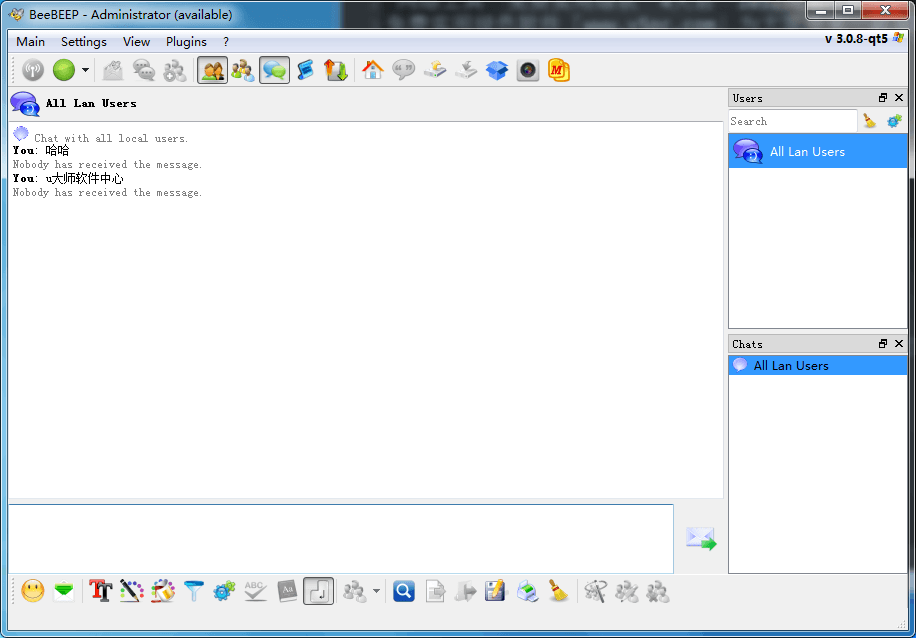This screenshot has height=638, width=916.
Task: Click the house home icon
Action: 373,71
